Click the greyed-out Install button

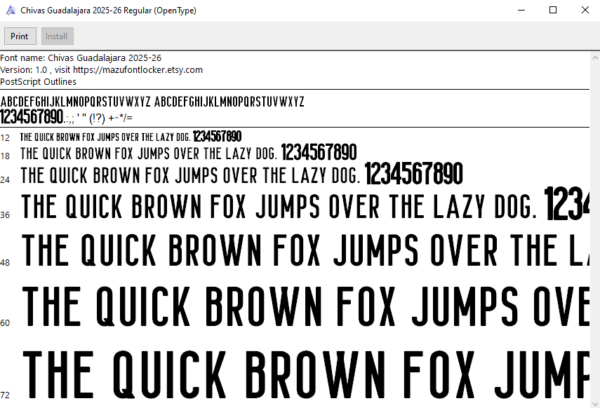[57, 36]
